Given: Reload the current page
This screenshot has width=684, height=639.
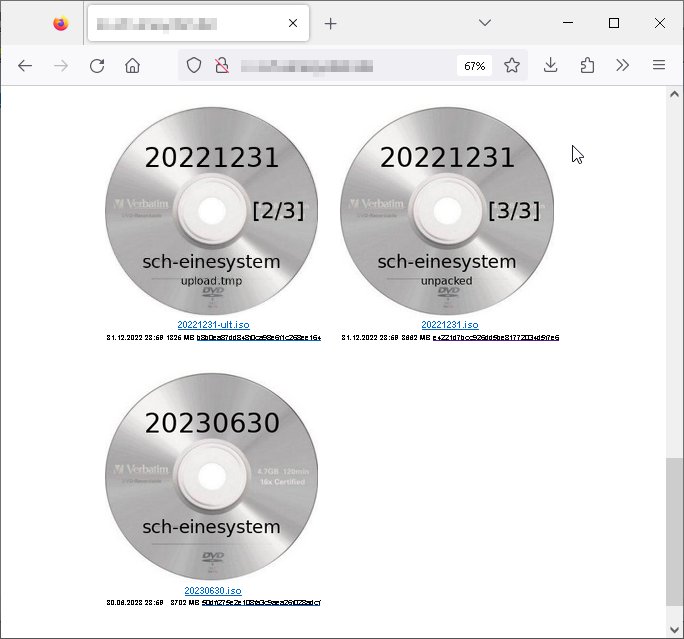Looking at the screenshot, I should [x=97, y=66].
